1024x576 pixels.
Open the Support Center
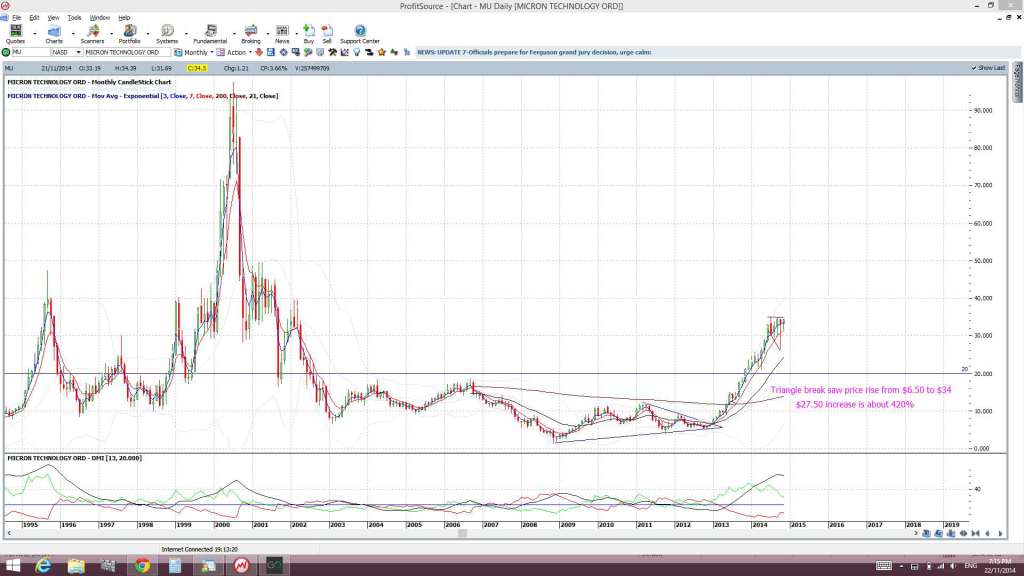360,34
